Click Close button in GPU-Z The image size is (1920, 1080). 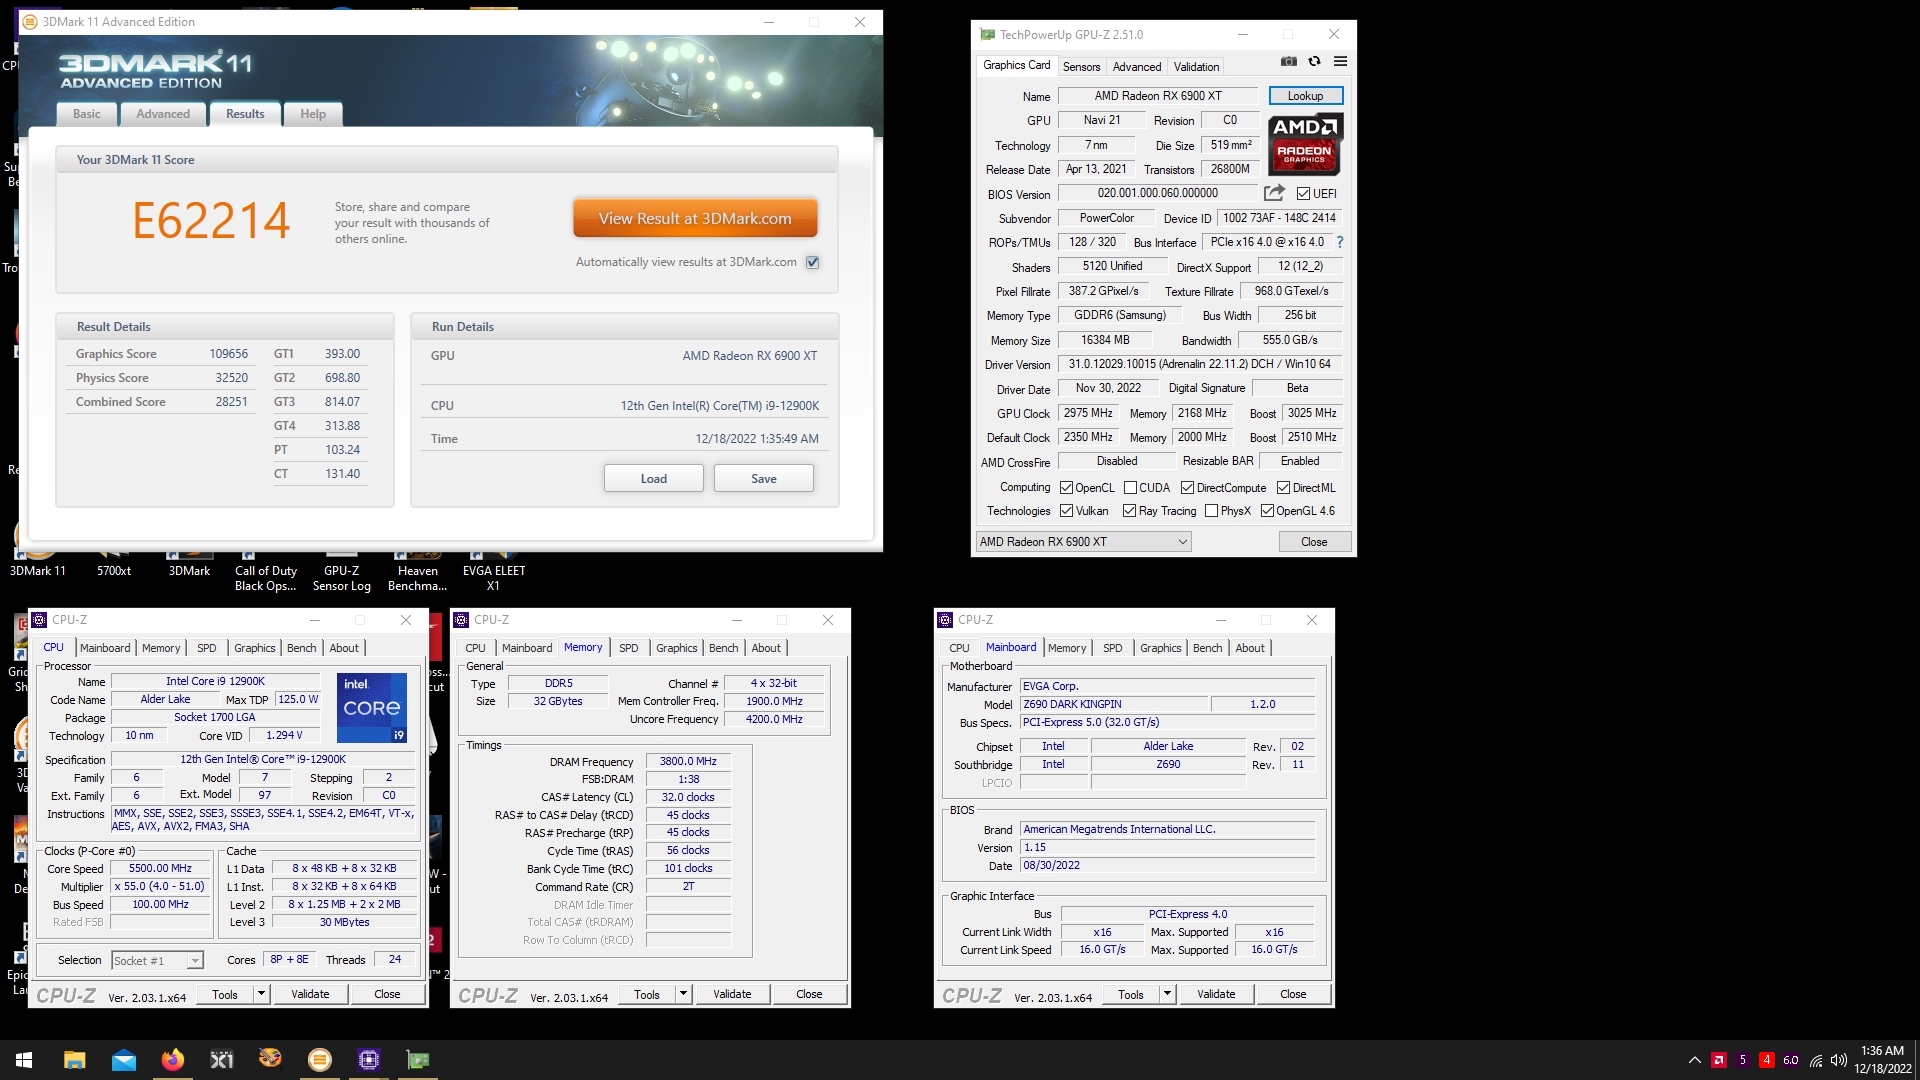tap(1314, 542)
